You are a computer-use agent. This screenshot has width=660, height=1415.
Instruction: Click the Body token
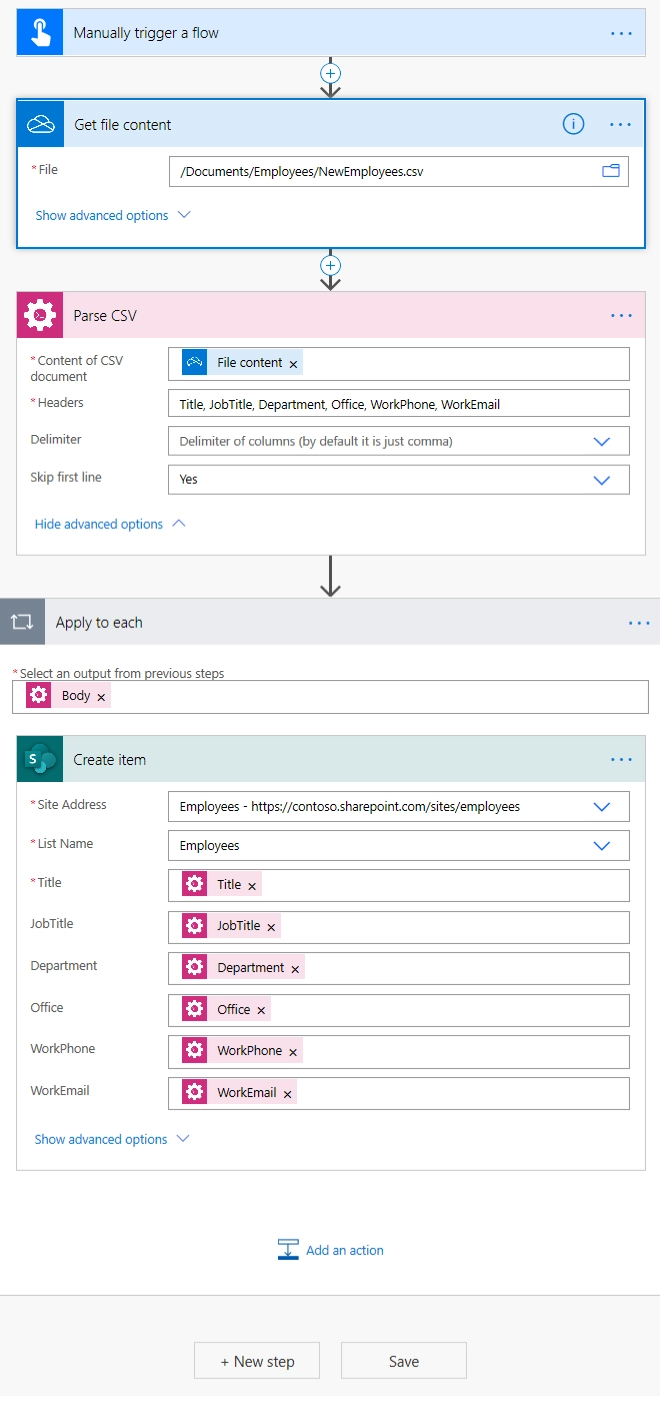[68, 696]
